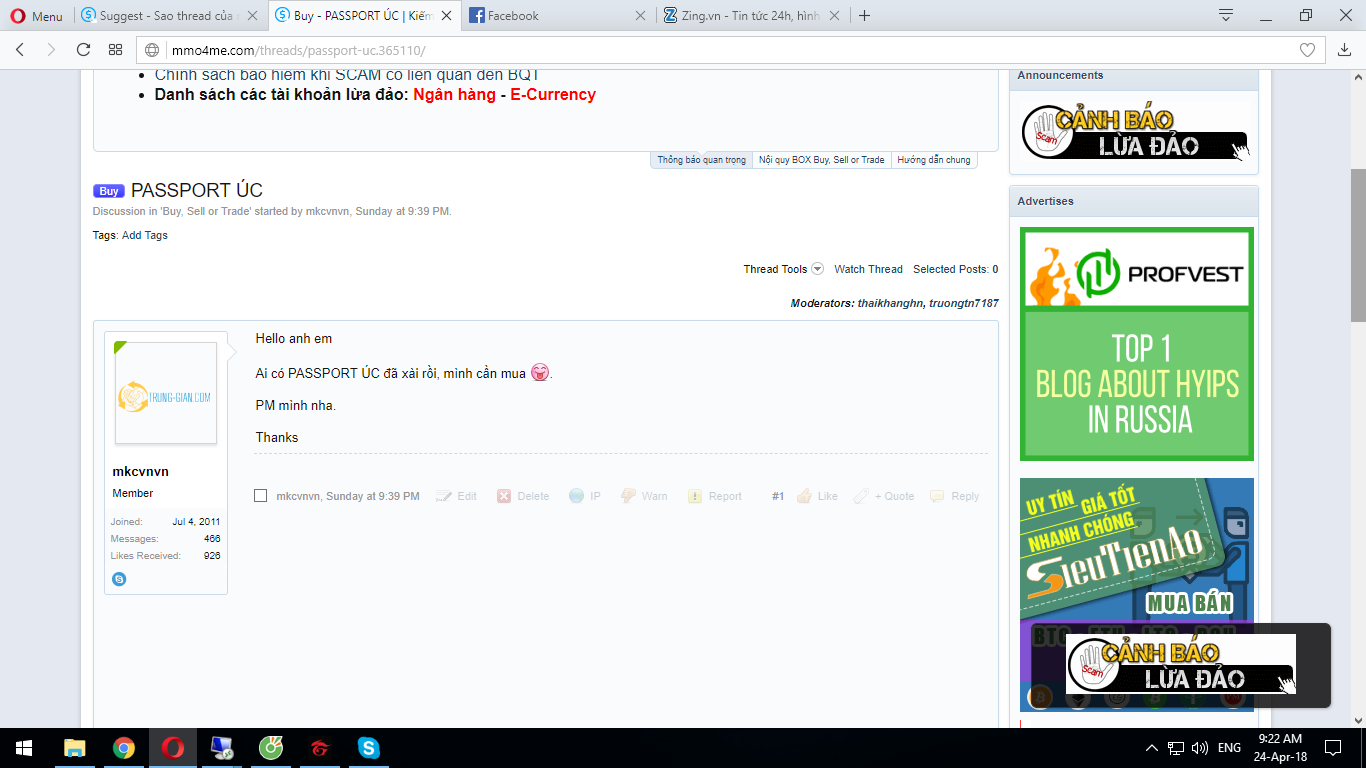Expand the Thread Tools dropdown

pos(783,269)
